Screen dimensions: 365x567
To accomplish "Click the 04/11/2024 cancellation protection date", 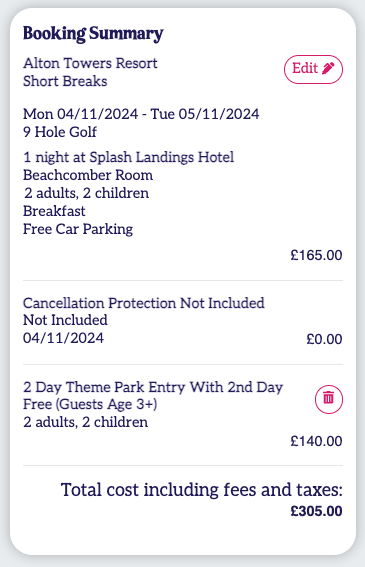I will click(x=64, y=338).
